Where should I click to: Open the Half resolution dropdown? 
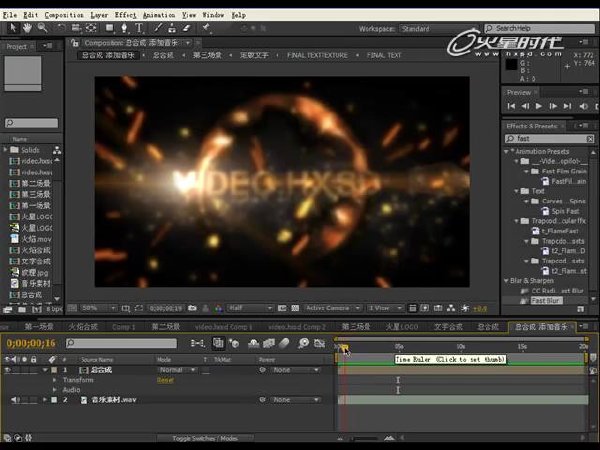pyautogui.click(x=250, y=308)
